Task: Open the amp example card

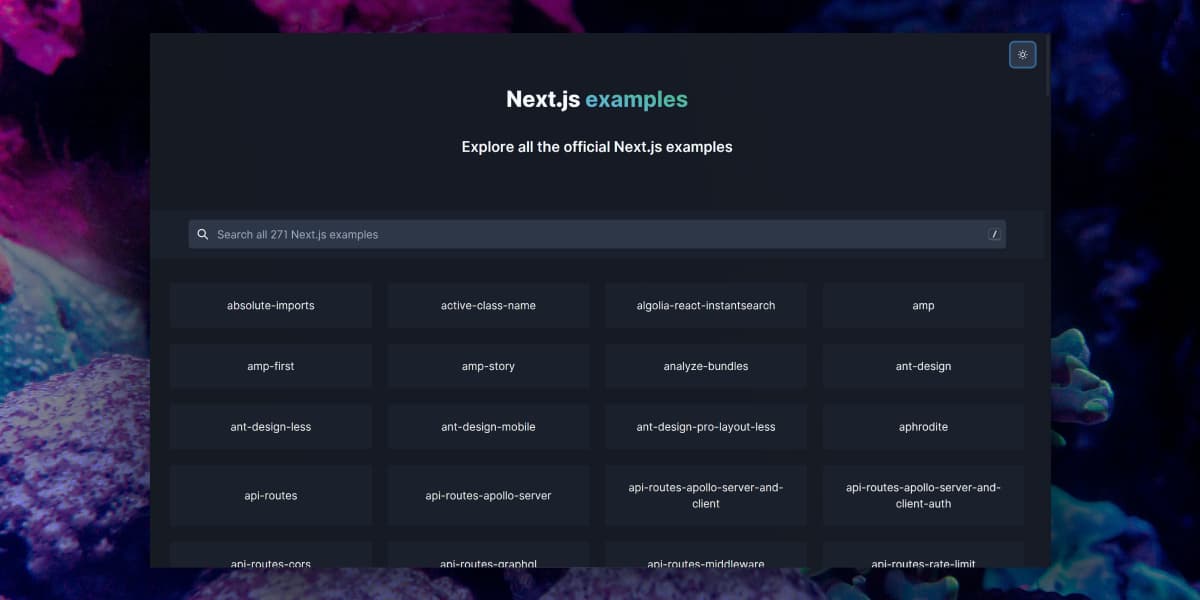Action: [923, 305]
